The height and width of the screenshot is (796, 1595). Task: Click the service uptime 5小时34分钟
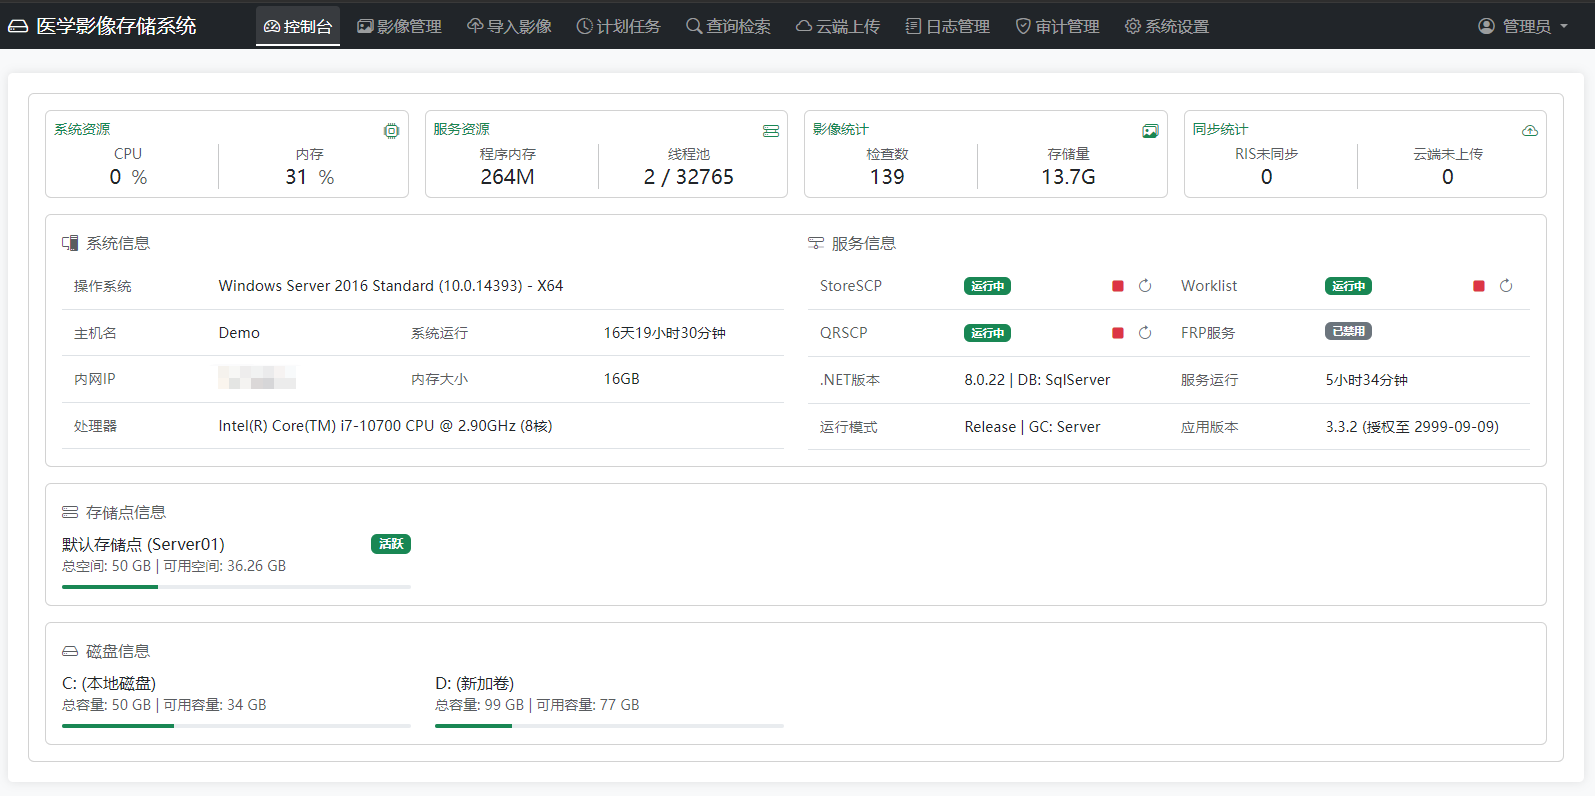pyautogui.click(x=1366, y=380)
